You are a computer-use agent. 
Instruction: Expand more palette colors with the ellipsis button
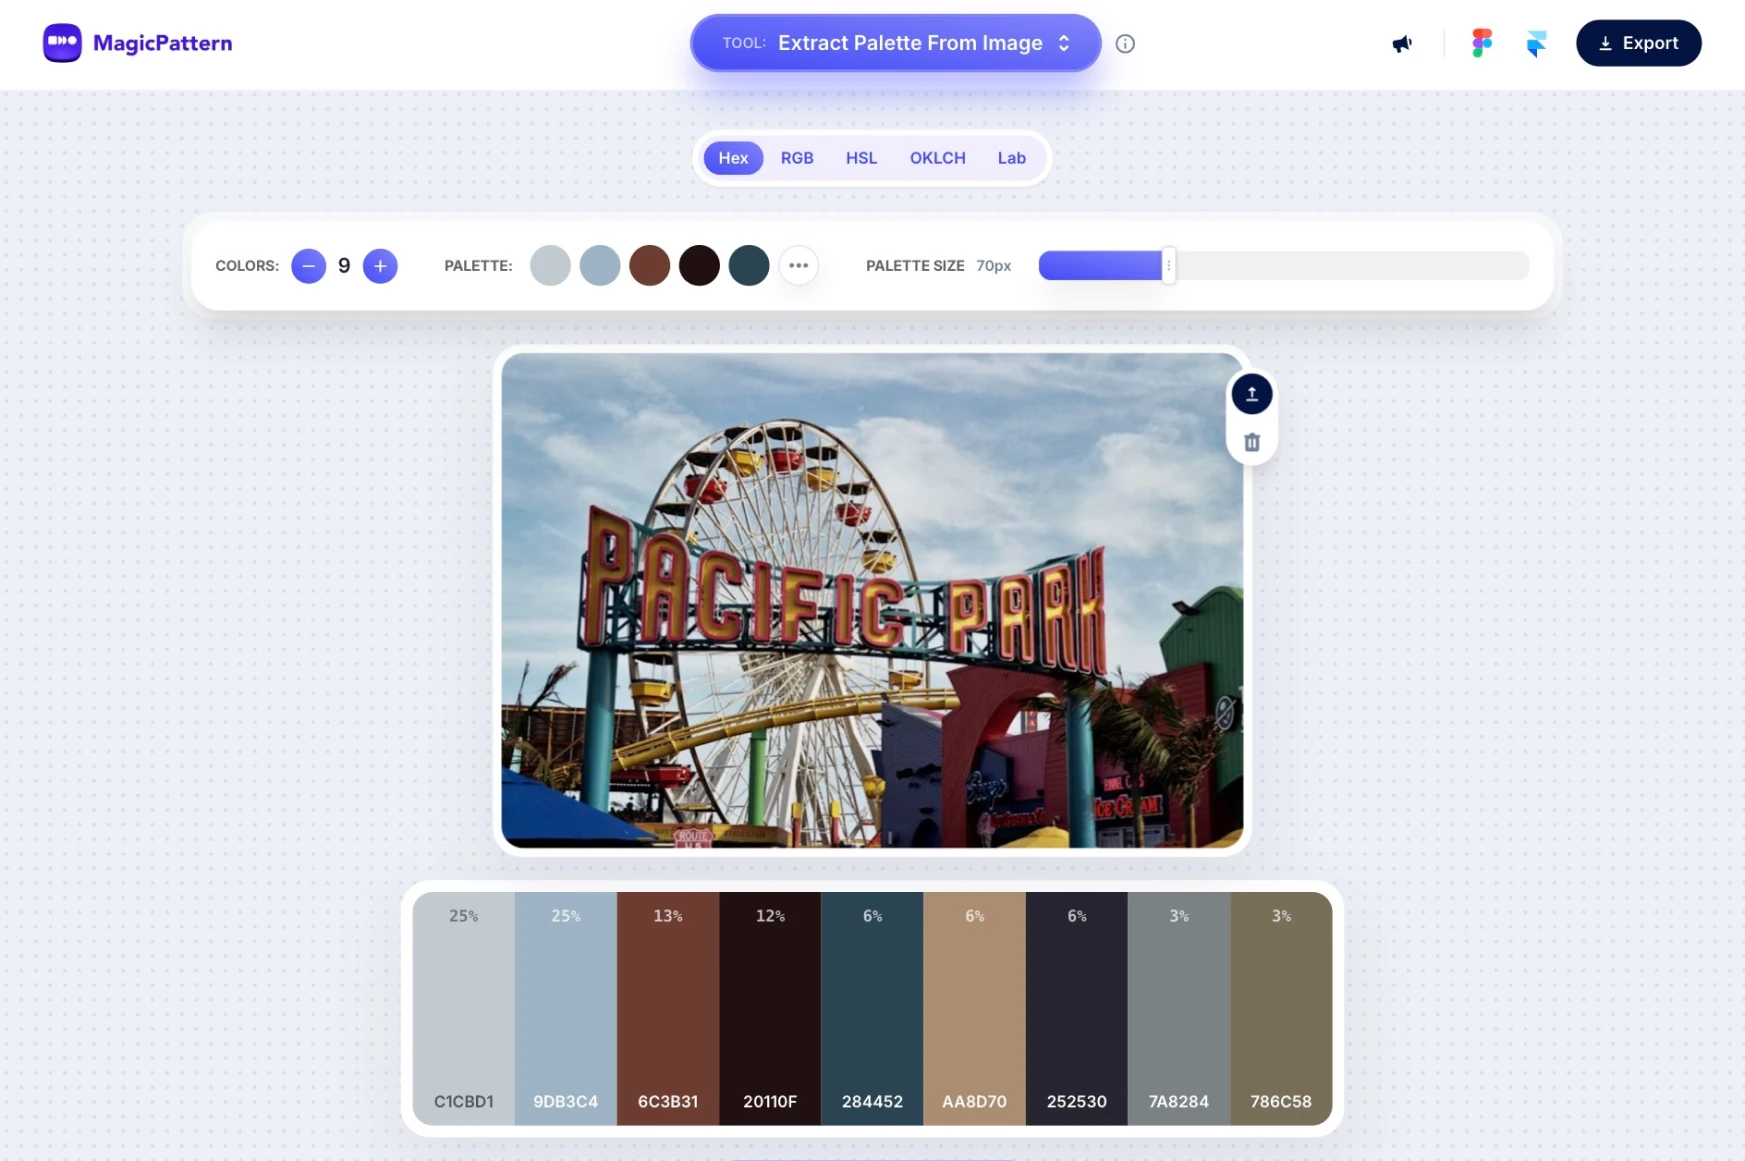(798, 266)
